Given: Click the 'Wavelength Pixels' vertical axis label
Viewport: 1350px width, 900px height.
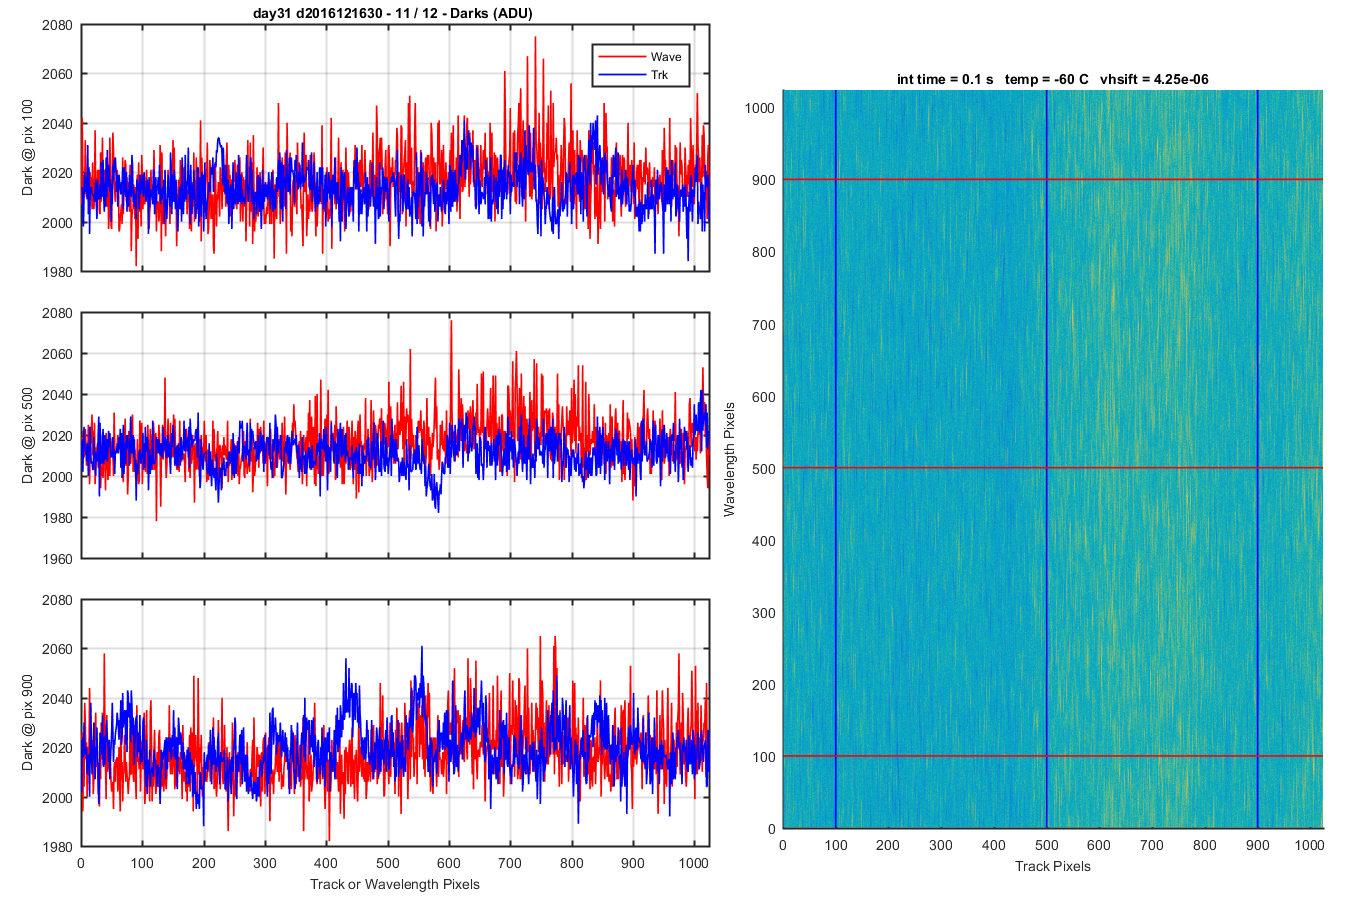Looking at the screenshot, I should [x=729, y=459].
